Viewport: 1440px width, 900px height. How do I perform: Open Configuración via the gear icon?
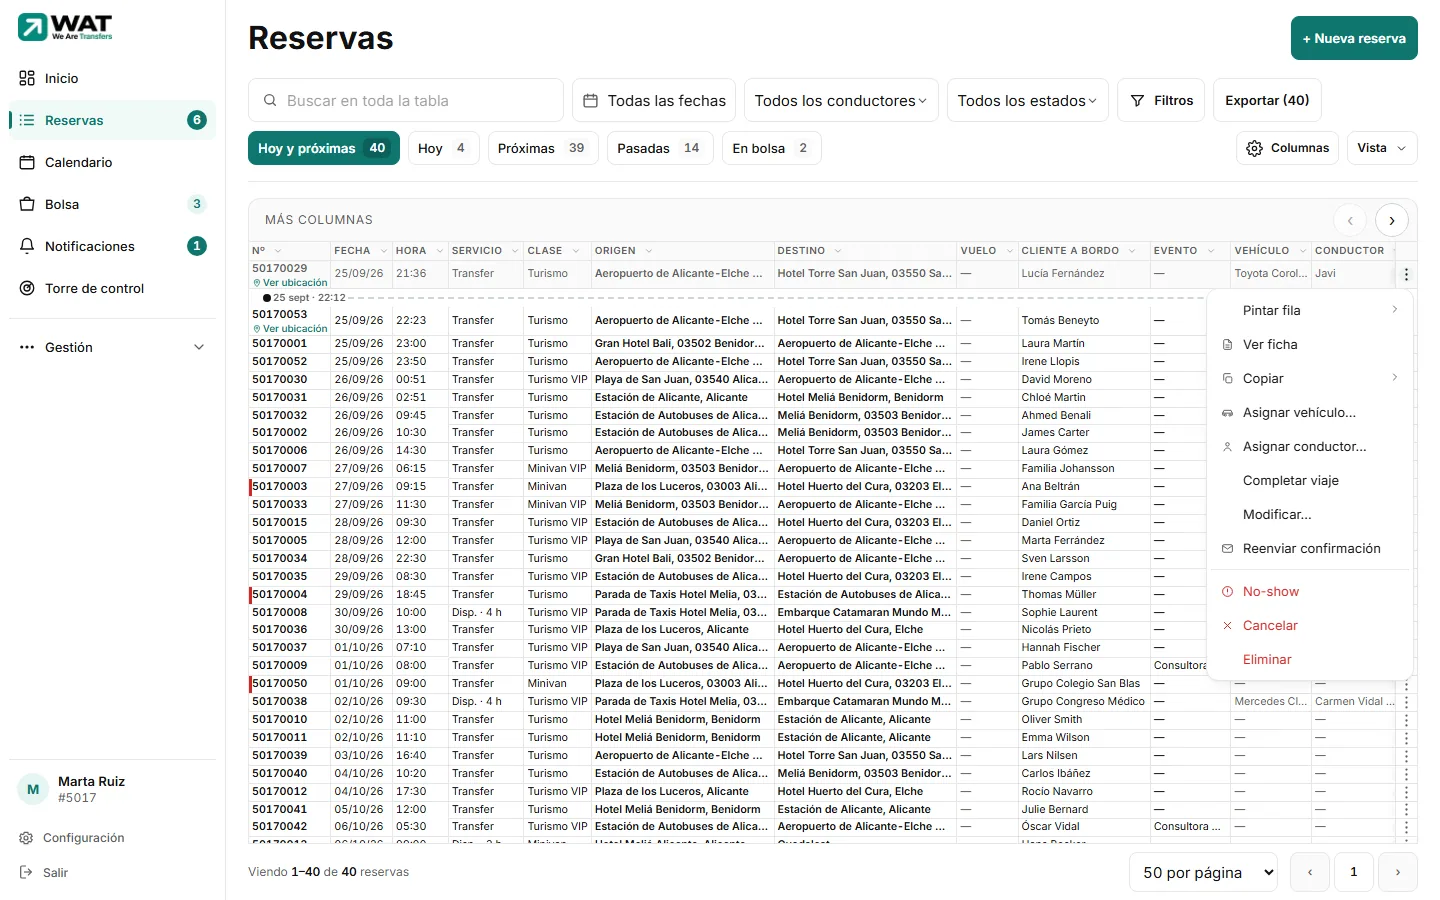point(26,838)
